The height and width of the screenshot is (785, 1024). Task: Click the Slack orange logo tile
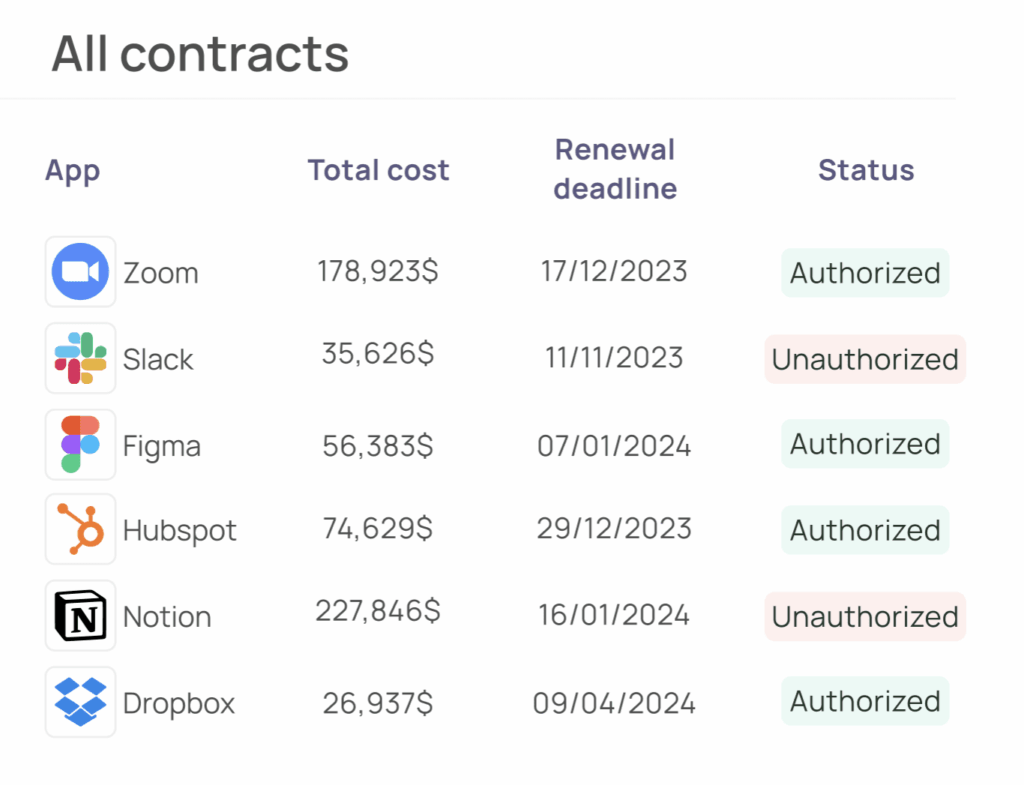(80, 358)
